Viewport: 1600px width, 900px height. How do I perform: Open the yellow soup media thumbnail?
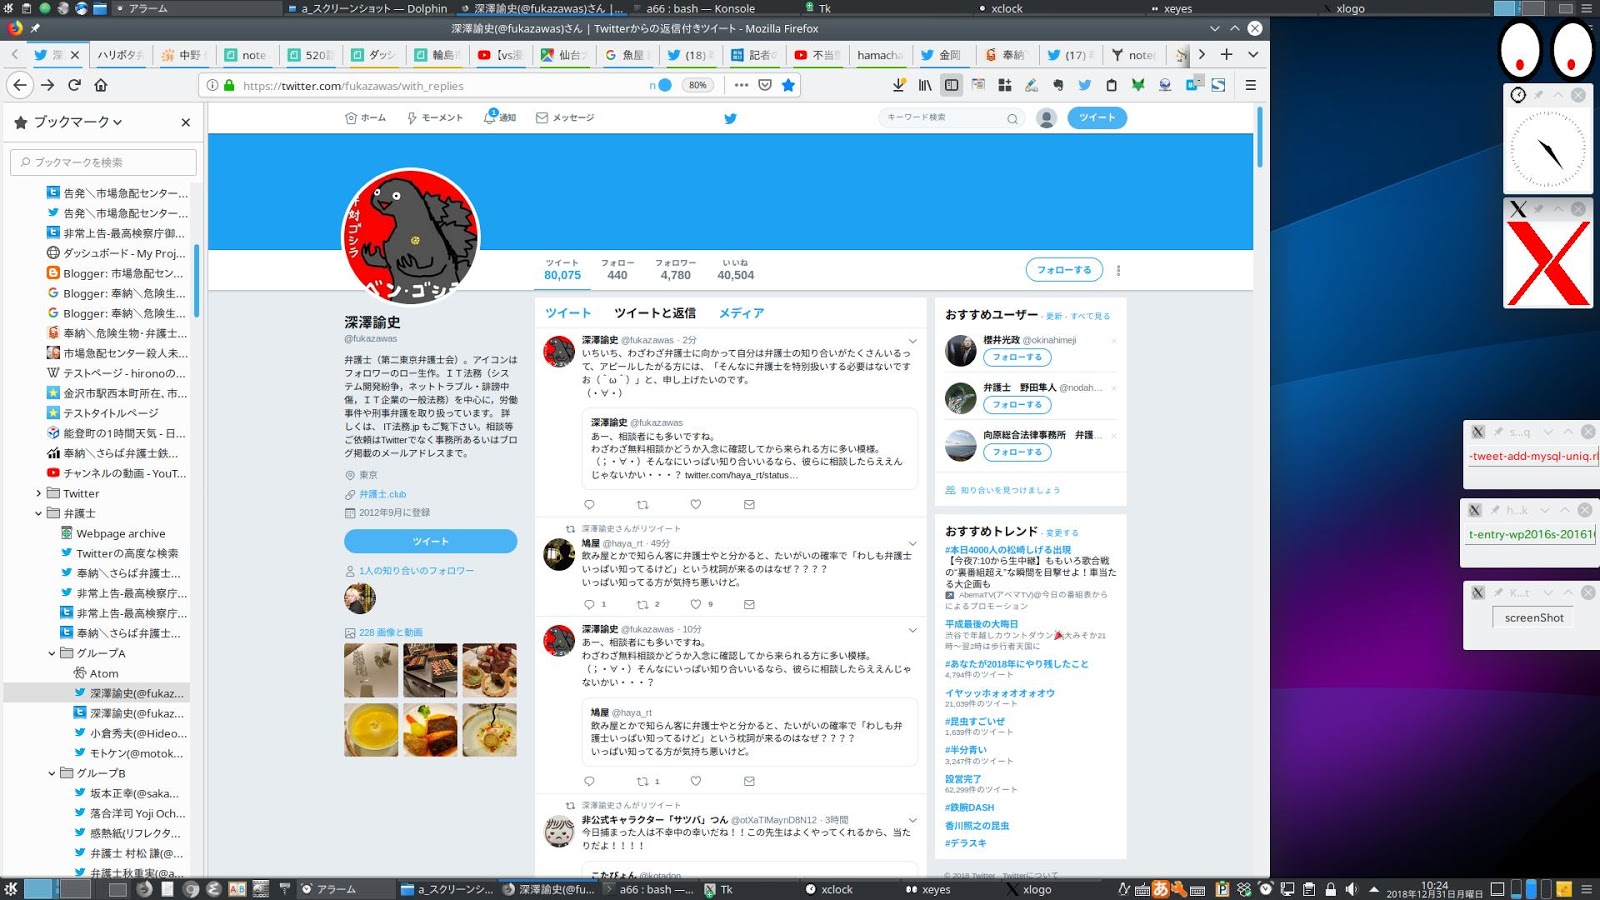(371, 730)
